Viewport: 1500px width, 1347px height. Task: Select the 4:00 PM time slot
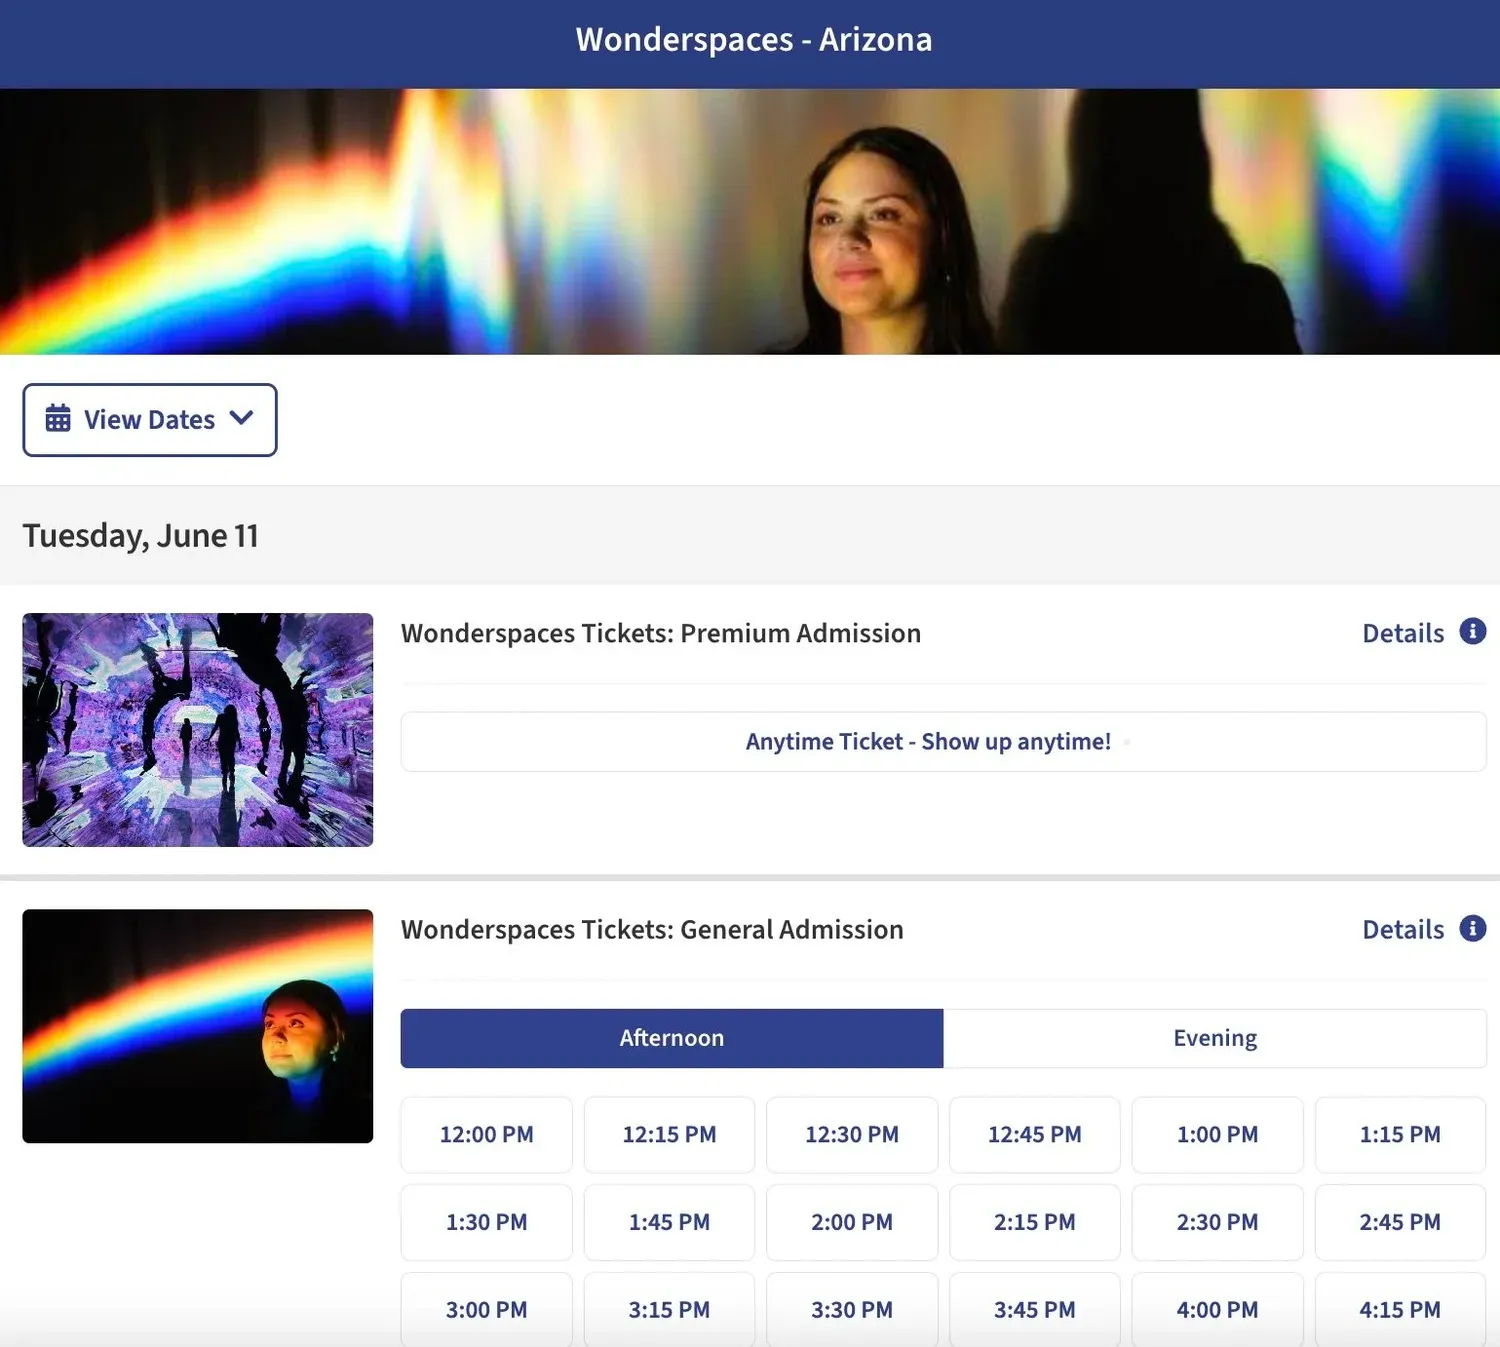tap(1217, 1310)
